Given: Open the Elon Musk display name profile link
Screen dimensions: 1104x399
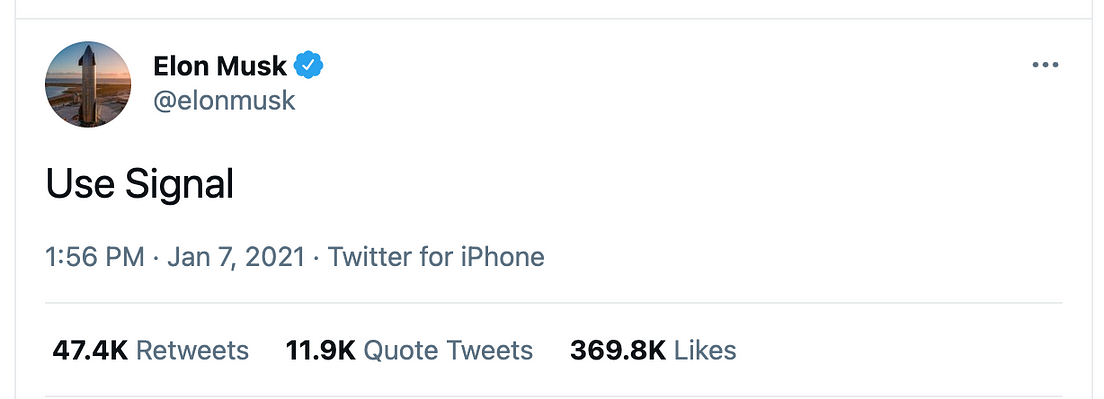Looking at the screenshot, I should coord(220,66).
